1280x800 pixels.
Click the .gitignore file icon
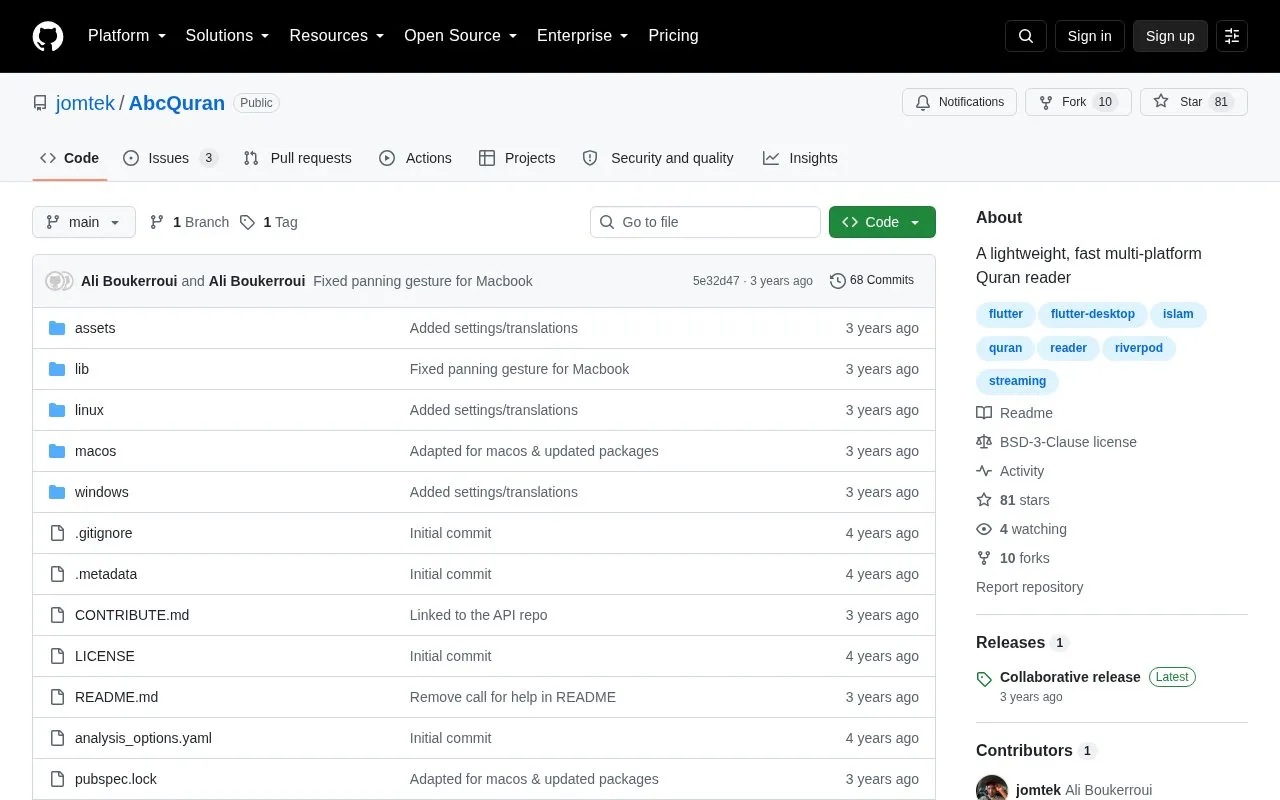click(x=57, y=533)
